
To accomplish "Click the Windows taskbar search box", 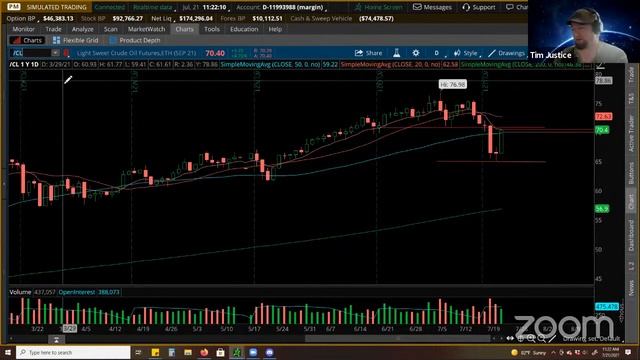I will 73,352.
